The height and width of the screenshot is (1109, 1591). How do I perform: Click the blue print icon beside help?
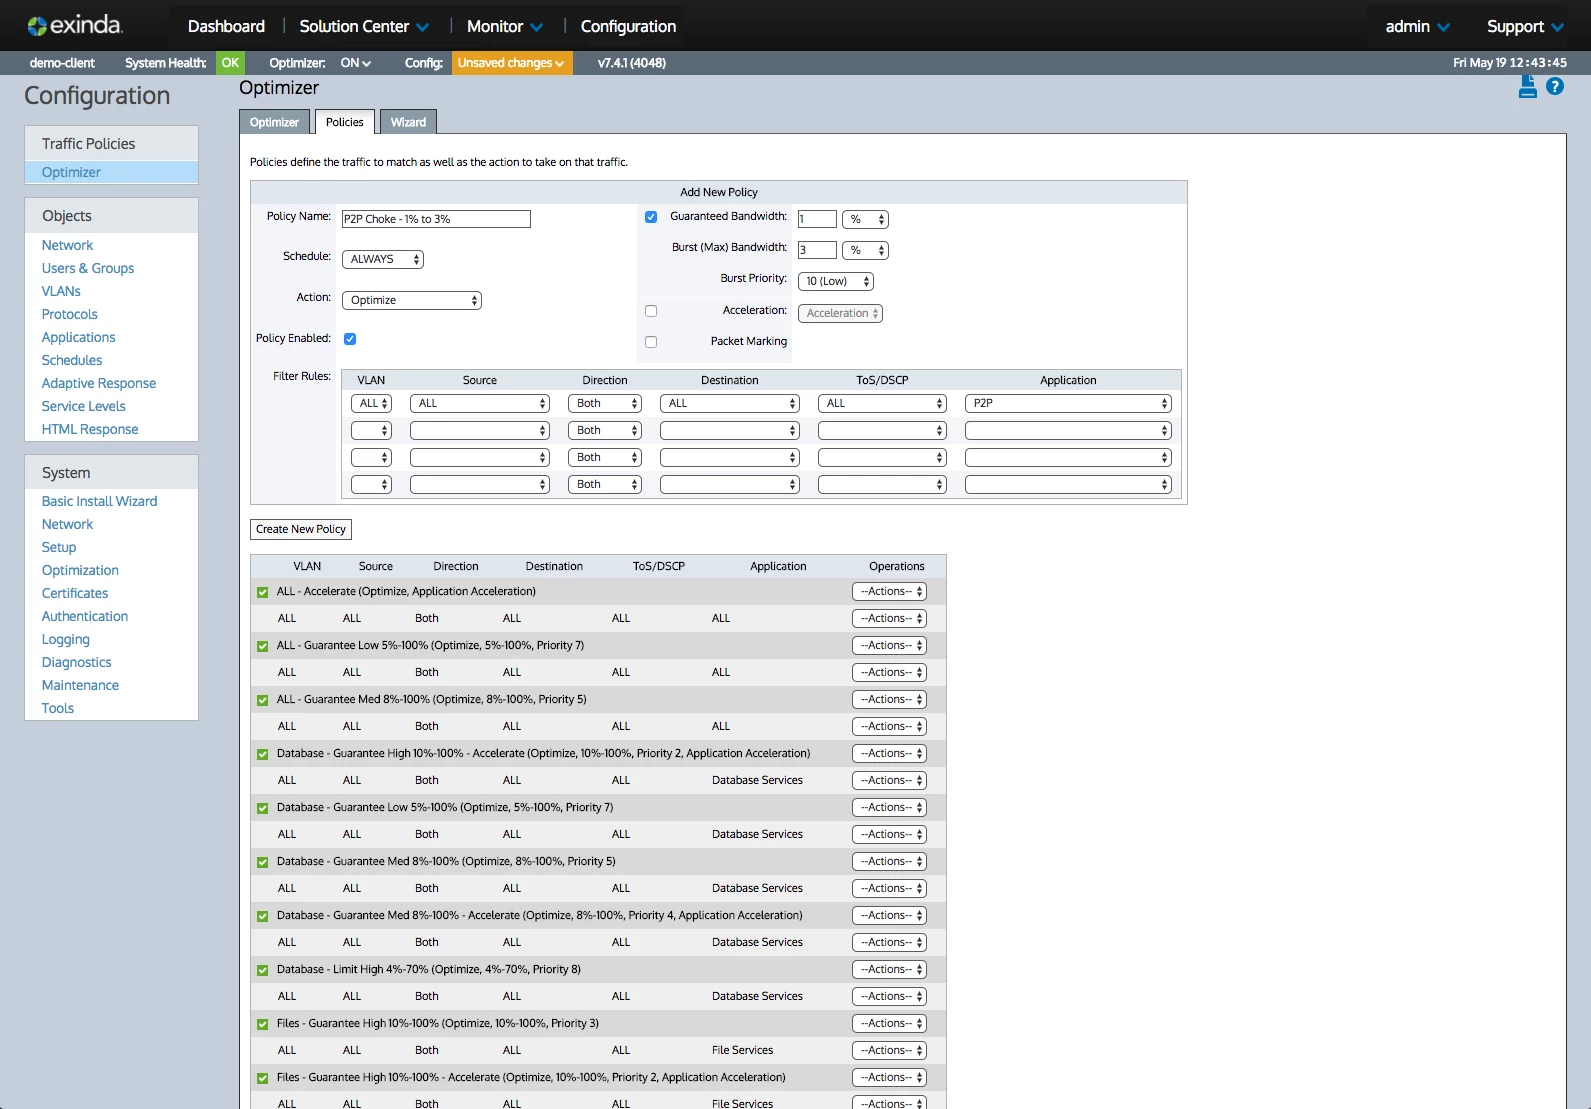[x=1527, y=87]
